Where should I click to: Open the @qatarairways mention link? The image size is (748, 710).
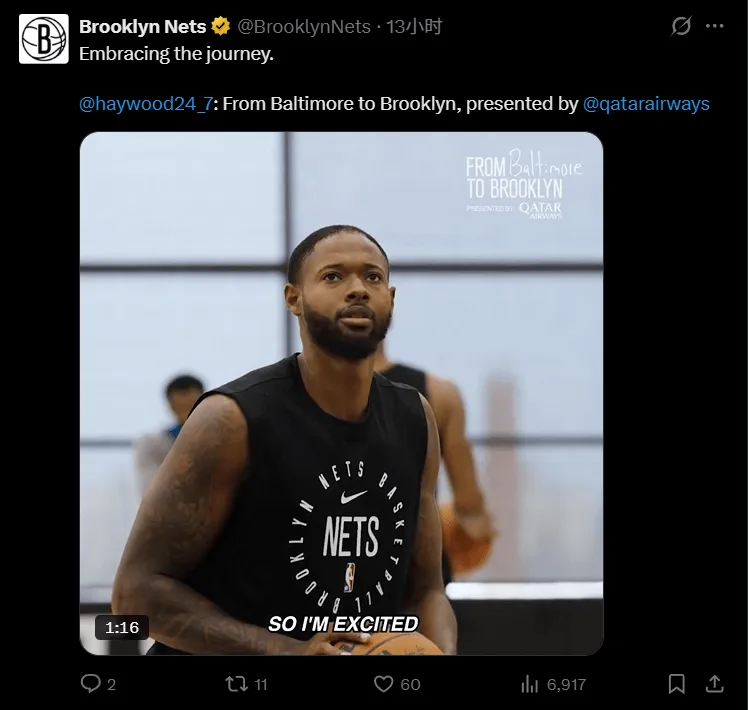646,103
